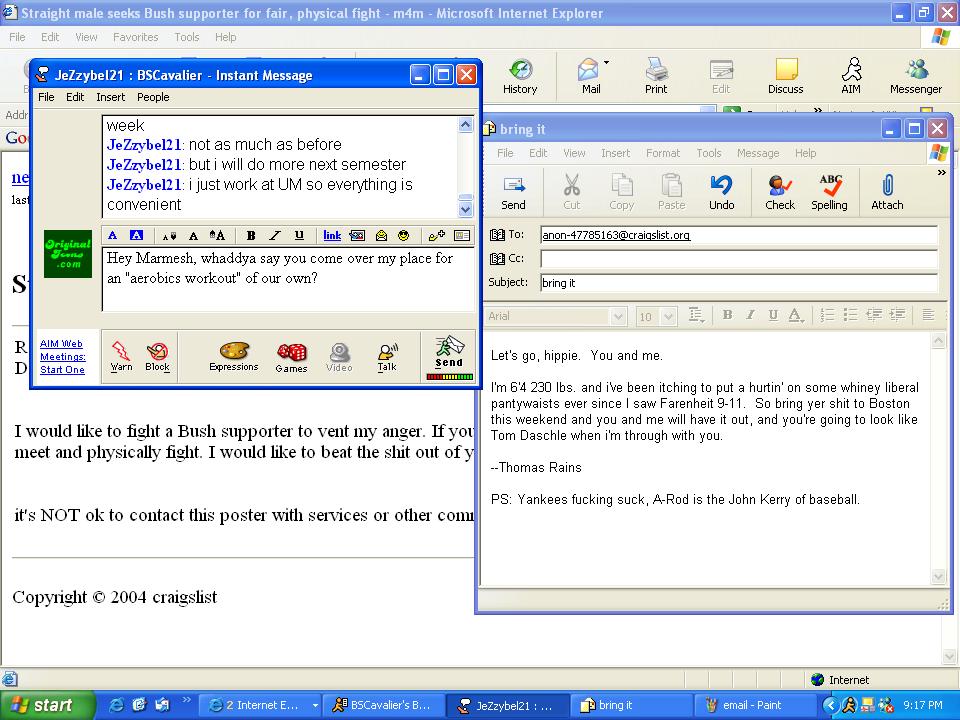Image resolution: width=960 pixels, height=720 pixels.
Task: Click the AIM message text box
Action: (x=288, y=279)
